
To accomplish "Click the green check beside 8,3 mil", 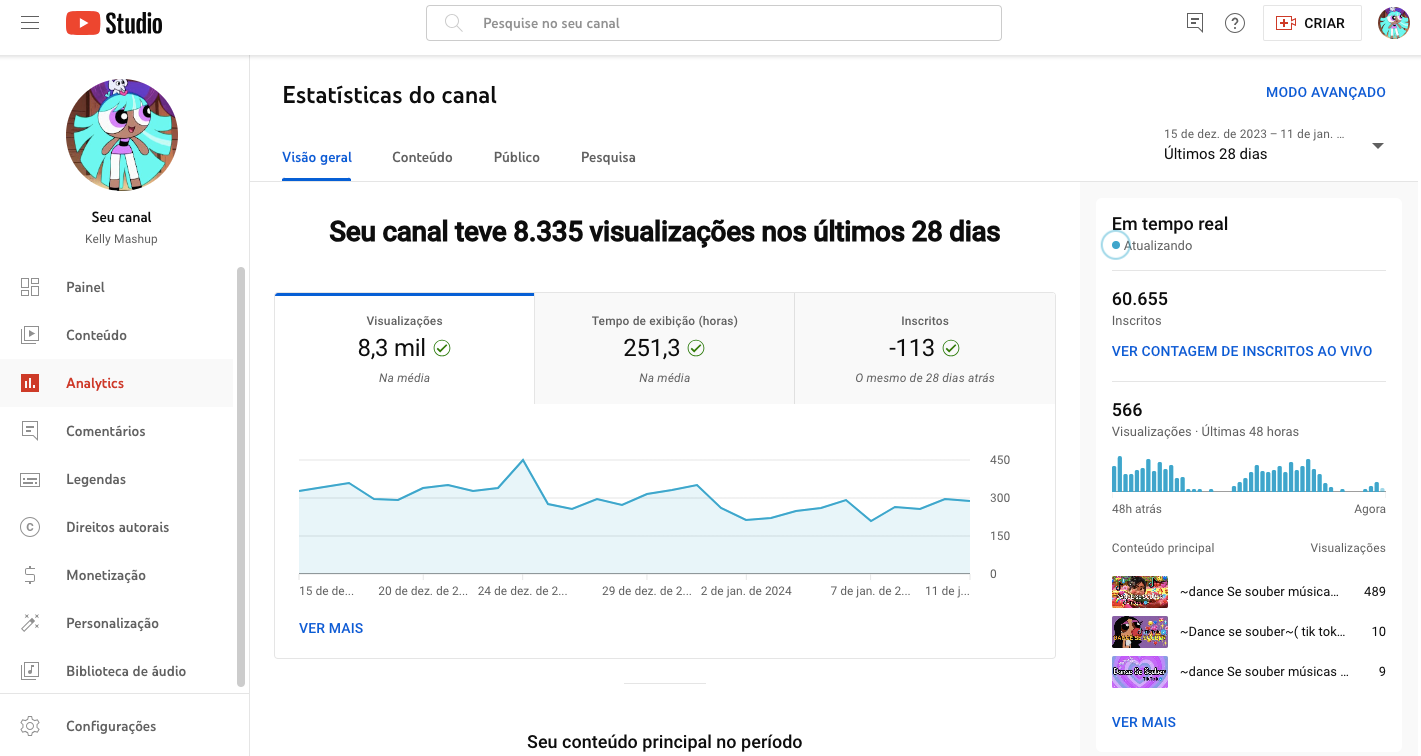I will 442,348.
